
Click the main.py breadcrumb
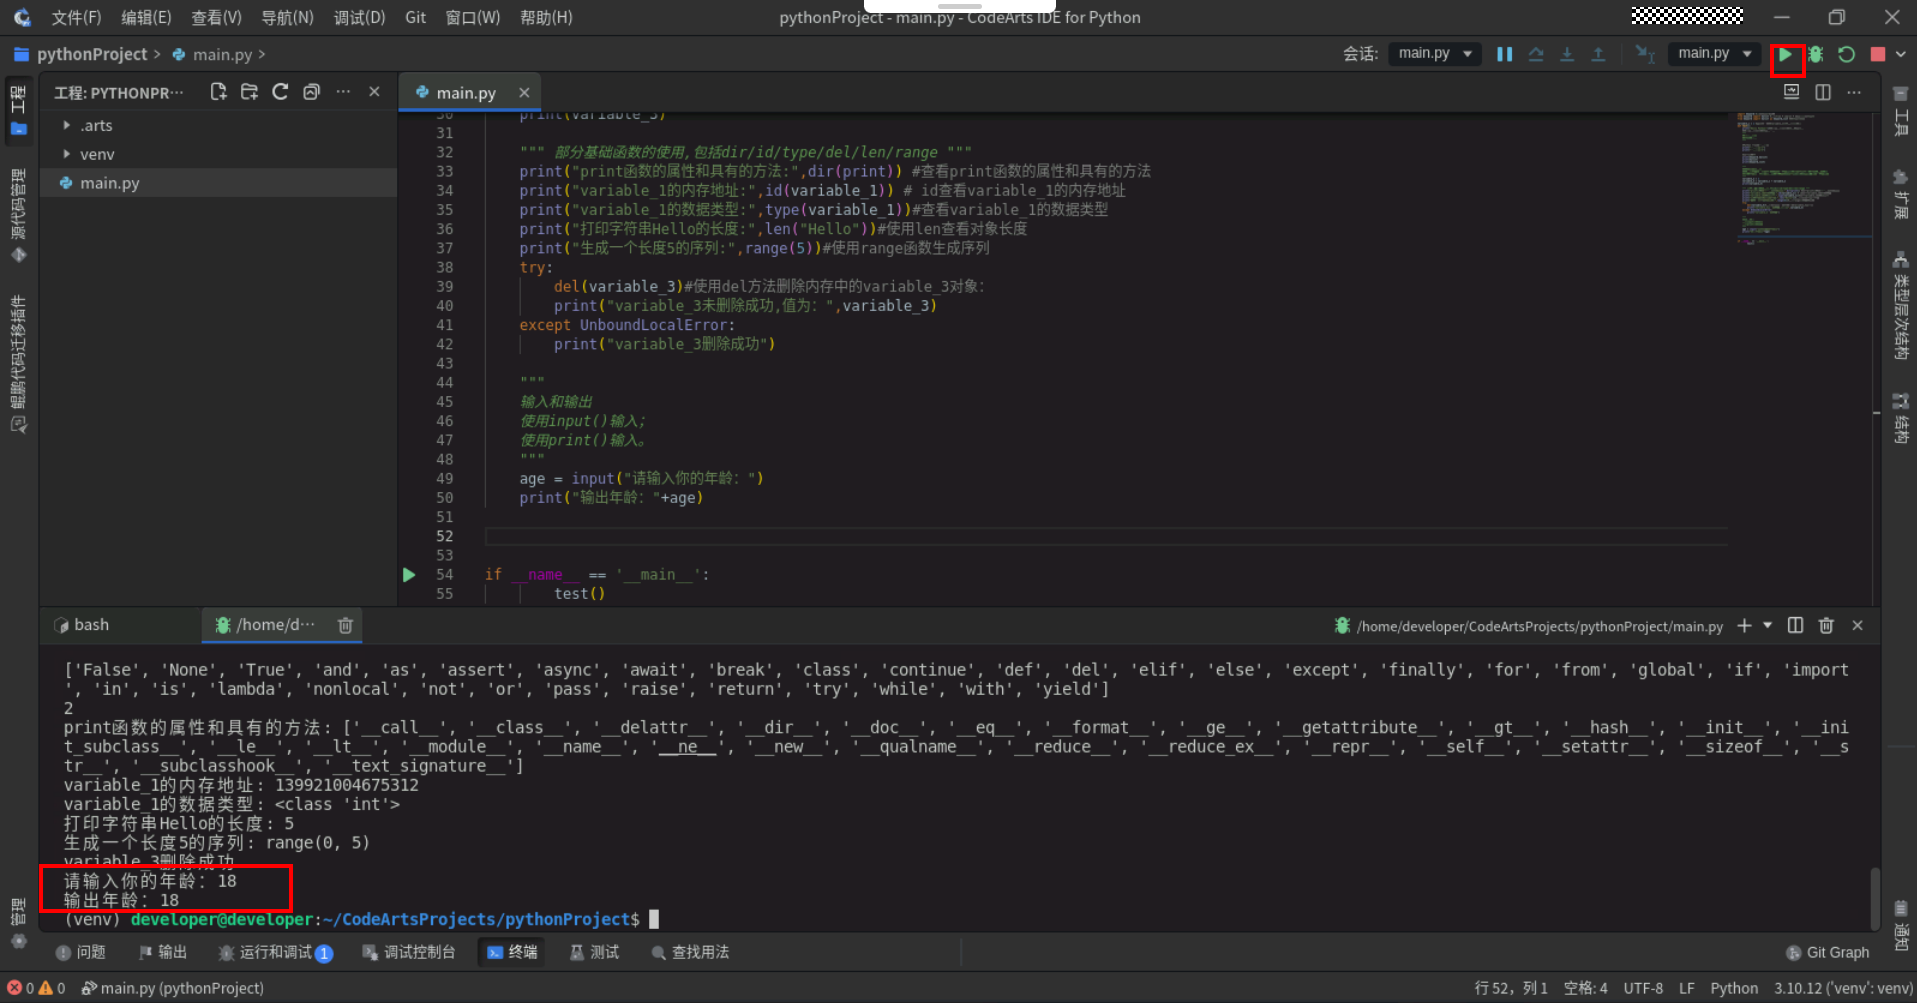tap(222, 54)
